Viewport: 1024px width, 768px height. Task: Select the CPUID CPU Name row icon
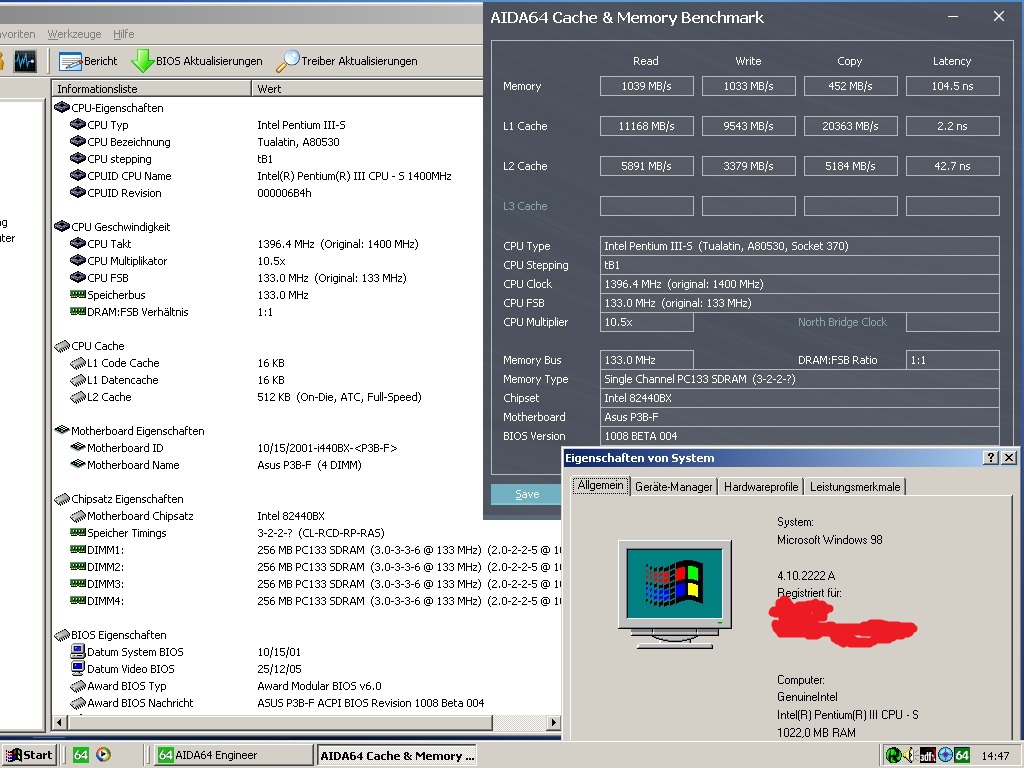78,175
